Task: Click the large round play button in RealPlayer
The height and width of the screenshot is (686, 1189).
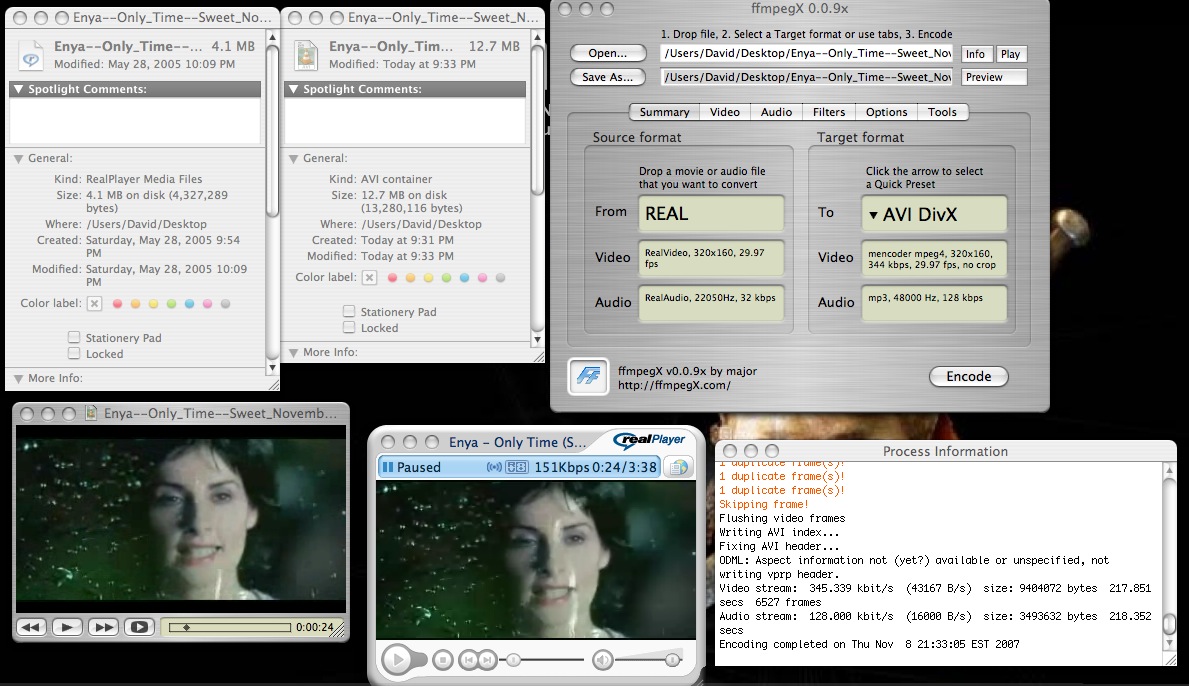Action: (x=397, y=659)
